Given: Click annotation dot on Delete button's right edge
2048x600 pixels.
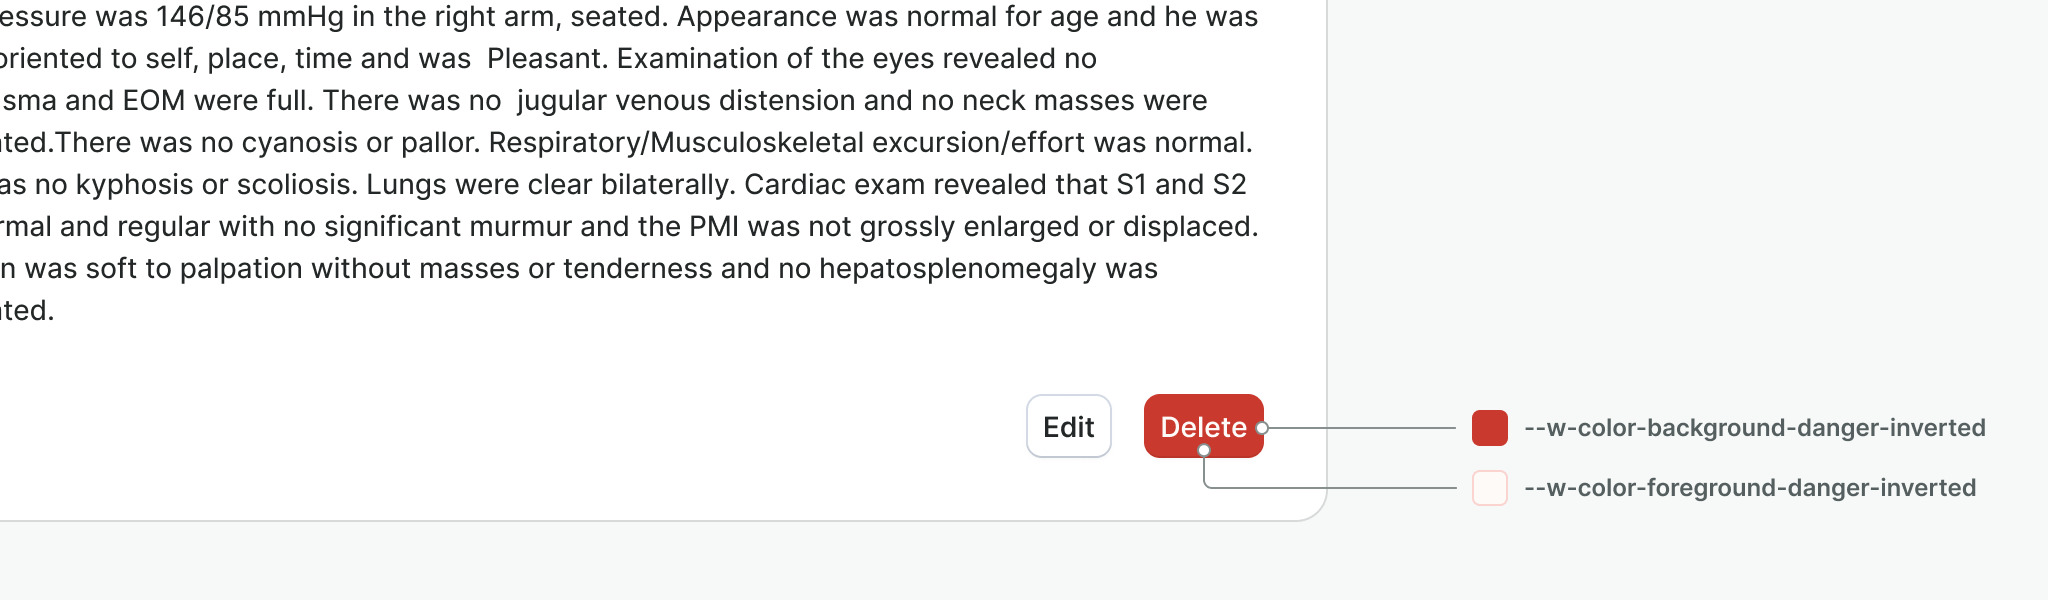Looking at the screenshot, I should 1262,428.
